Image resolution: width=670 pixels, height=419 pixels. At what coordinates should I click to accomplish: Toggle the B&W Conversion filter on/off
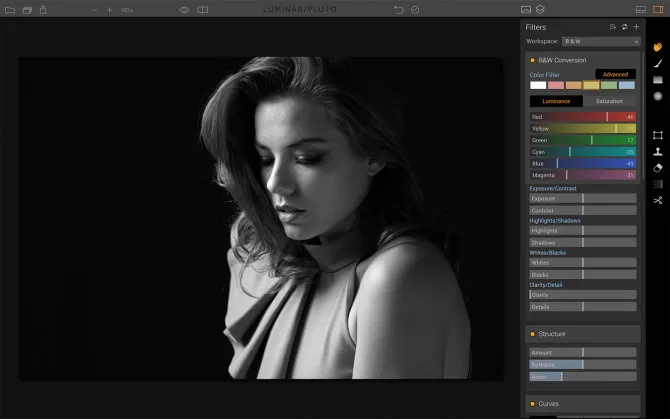(532, 60)
